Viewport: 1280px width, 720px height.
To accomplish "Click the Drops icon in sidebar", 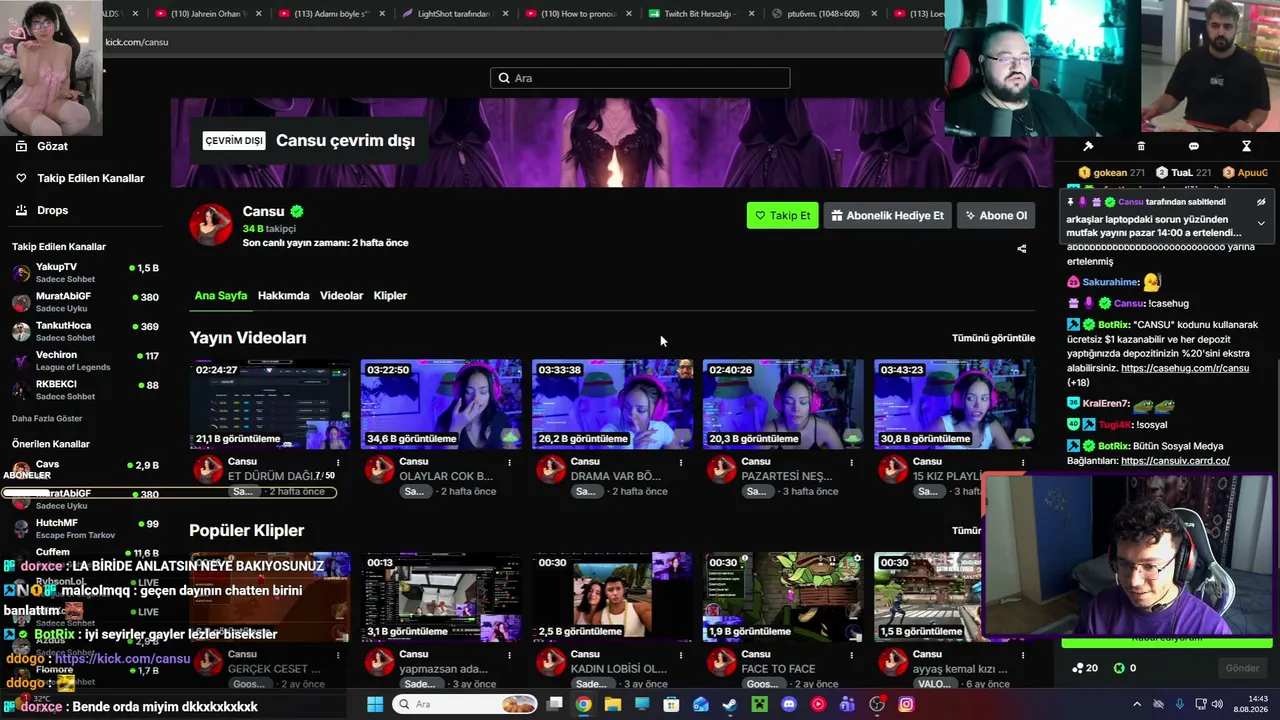I will click(x=21, y=210).
